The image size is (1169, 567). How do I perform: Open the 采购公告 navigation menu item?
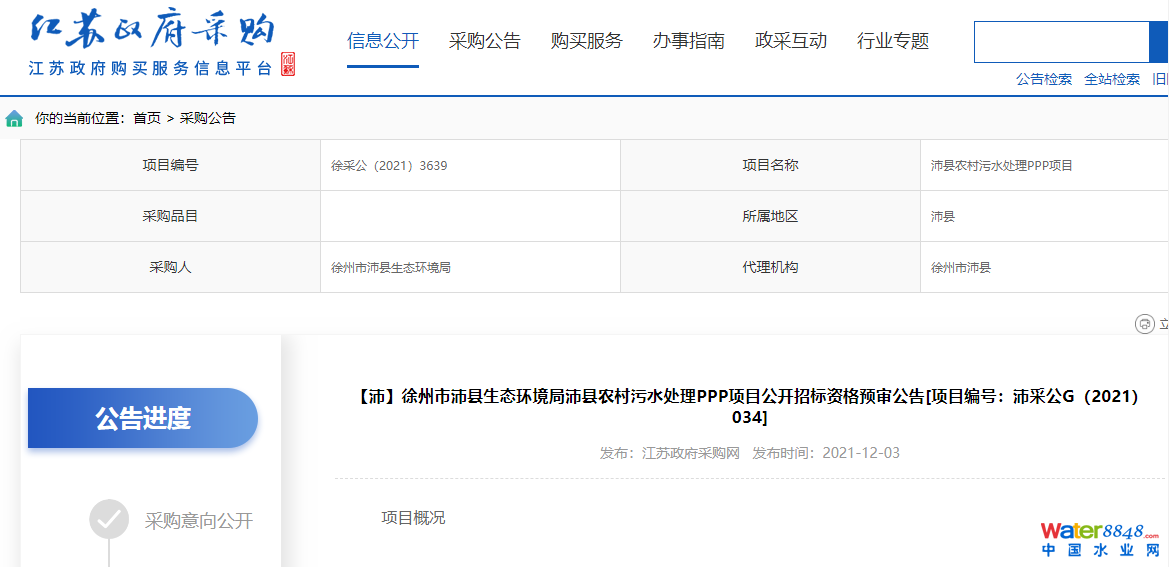click(485, 41)
